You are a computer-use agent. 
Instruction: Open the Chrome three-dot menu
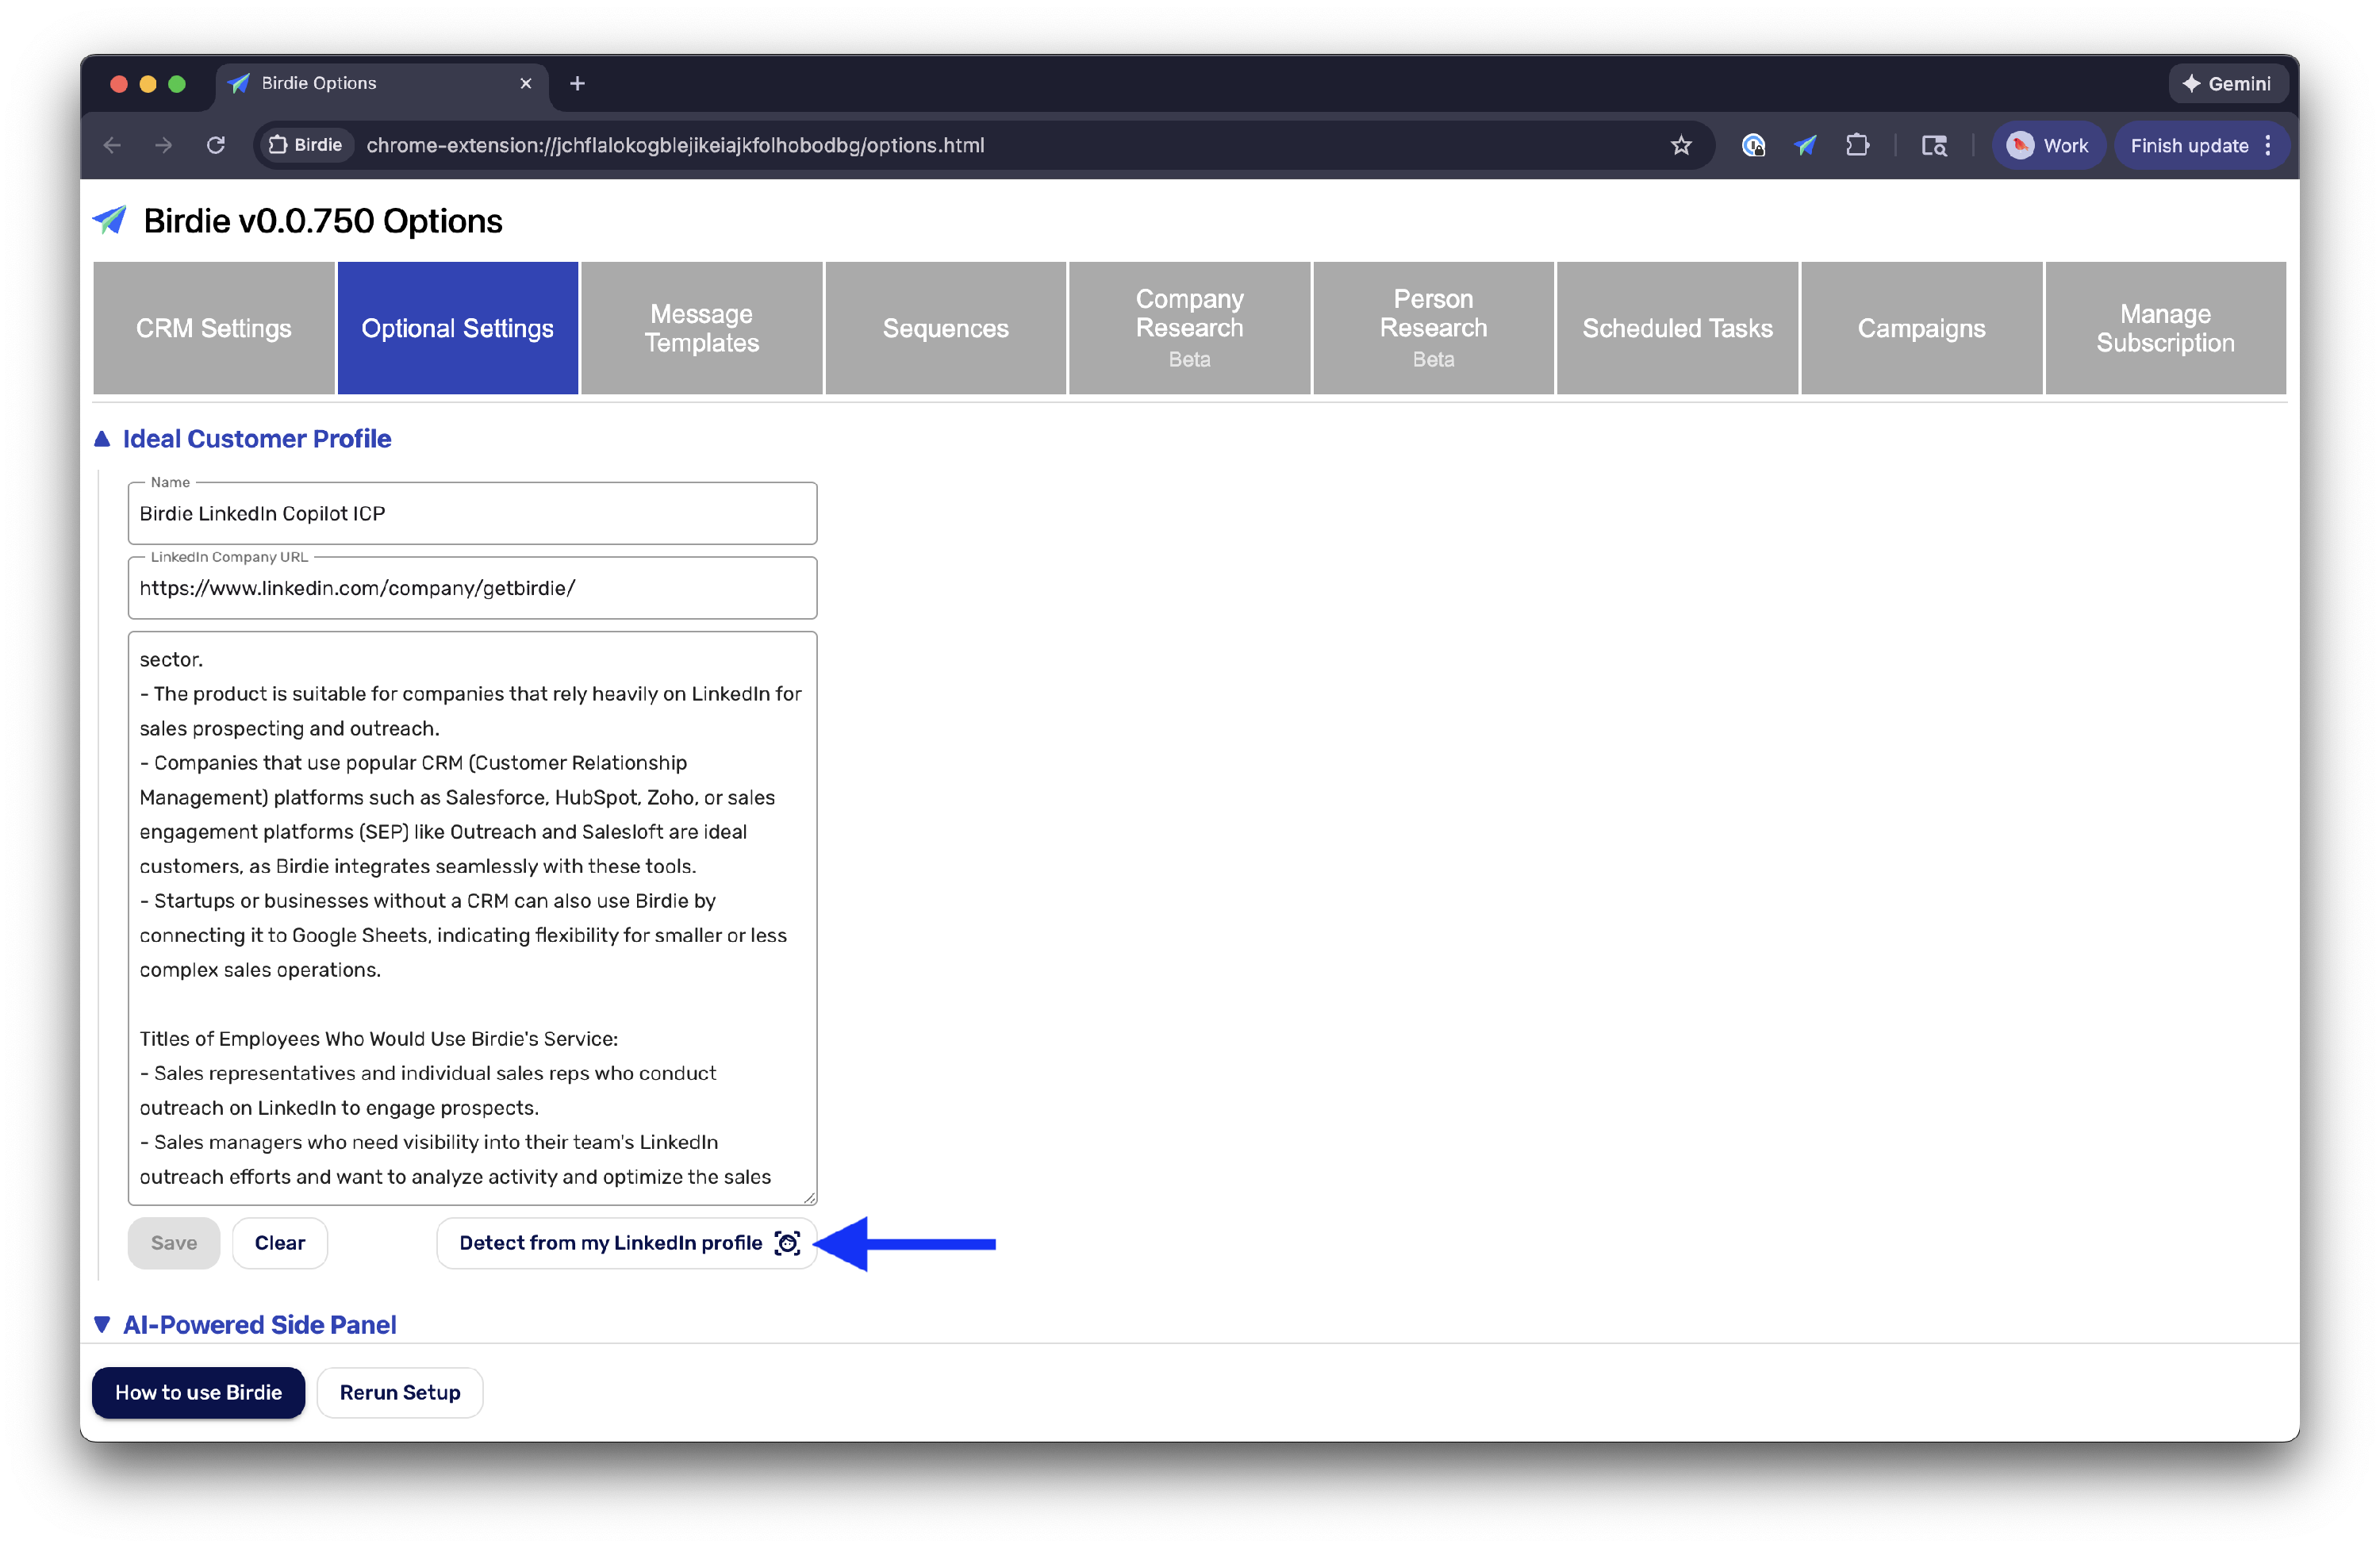(2268, 146)
